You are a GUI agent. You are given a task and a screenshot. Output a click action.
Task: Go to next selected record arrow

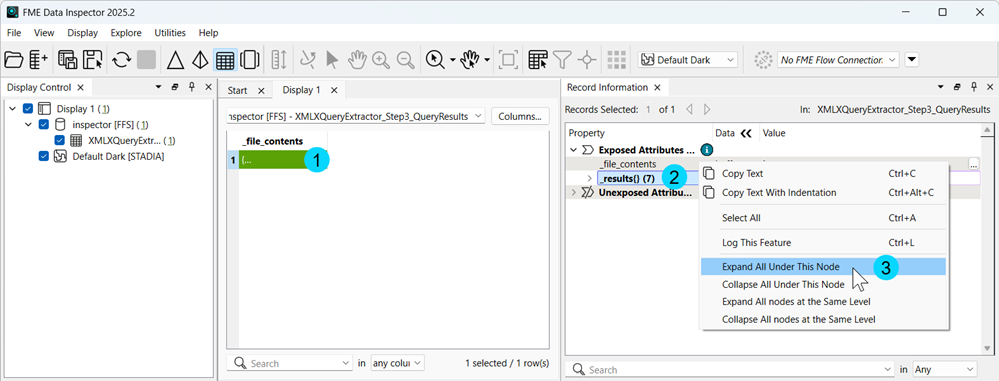point(707,110)
